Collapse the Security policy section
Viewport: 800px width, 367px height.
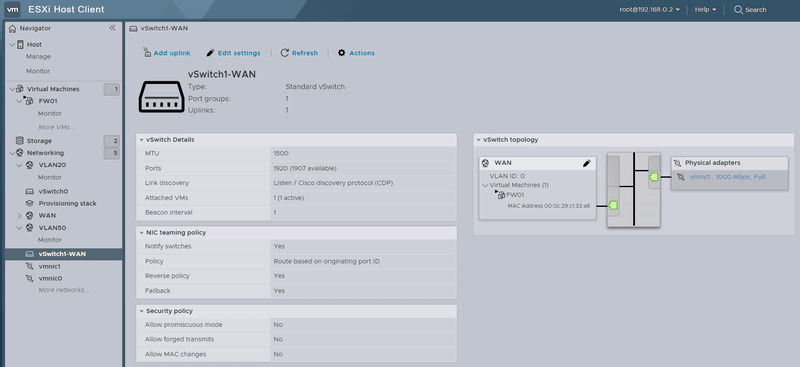(141, 311)
